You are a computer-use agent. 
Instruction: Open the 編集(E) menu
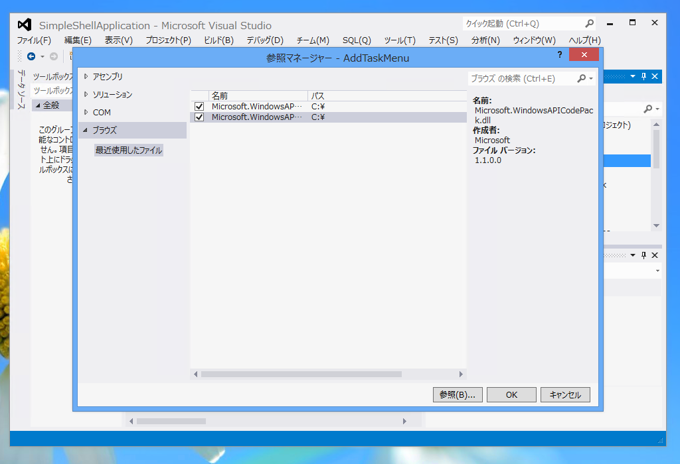(x=78, y=40)
